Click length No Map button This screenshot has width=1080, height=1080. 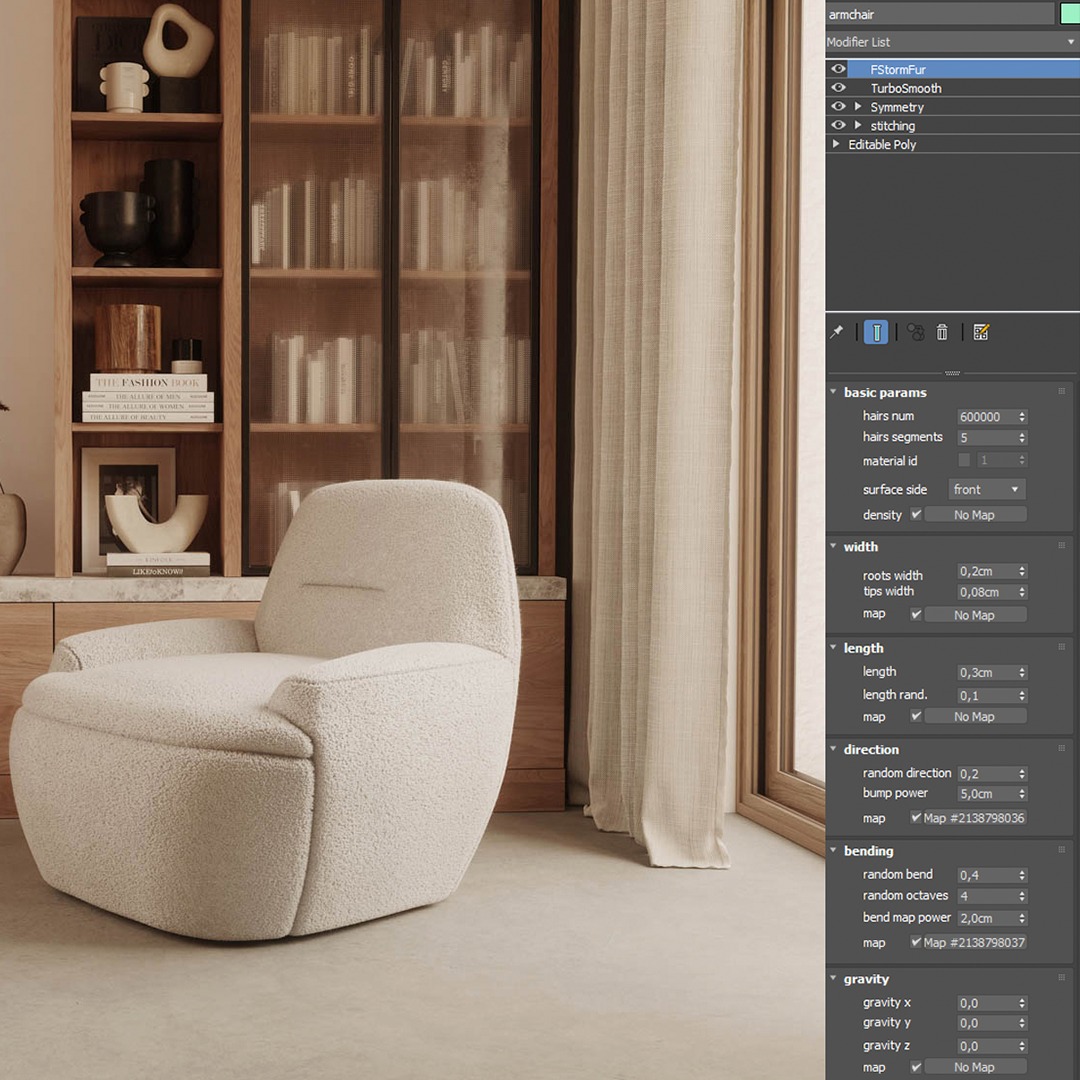point(975,716)
